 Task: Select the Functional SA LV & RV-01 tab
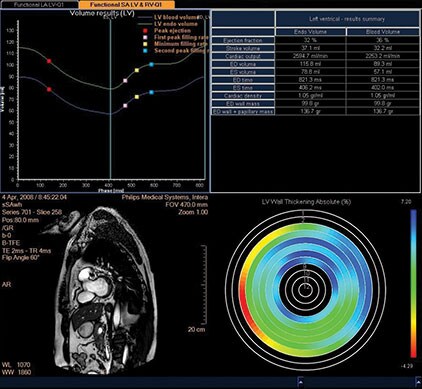126,5
